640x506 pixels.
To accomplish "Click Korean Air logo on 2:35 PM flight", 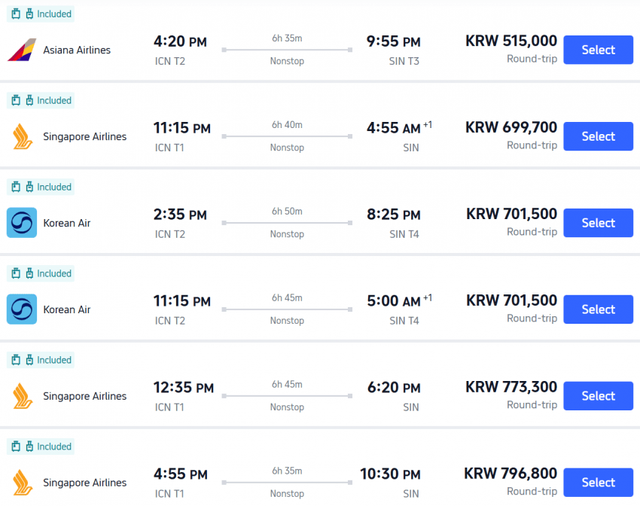I will point(22,223).
